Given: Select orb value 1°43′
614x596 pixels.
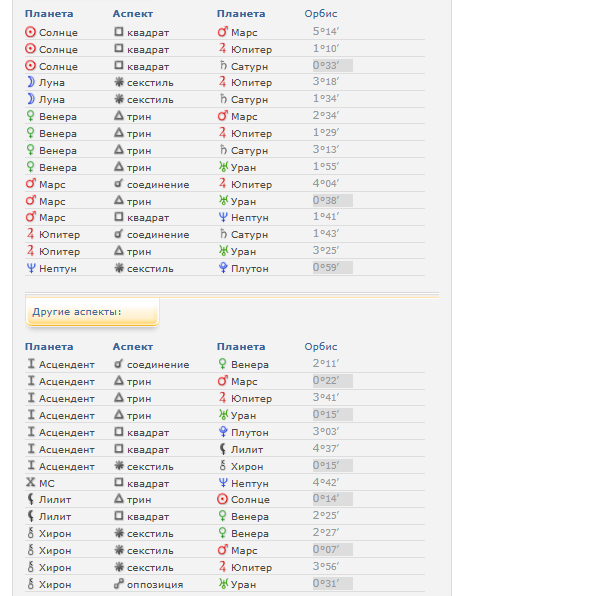Looking at the screenshot, I should click(326, 233).
